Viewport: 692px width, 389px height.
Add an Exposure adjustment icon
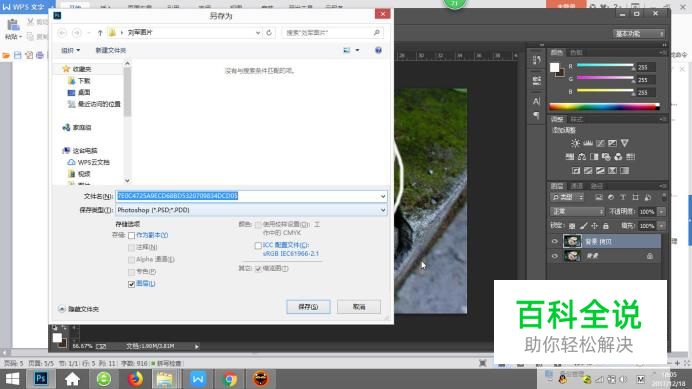[x=612, y=143]
